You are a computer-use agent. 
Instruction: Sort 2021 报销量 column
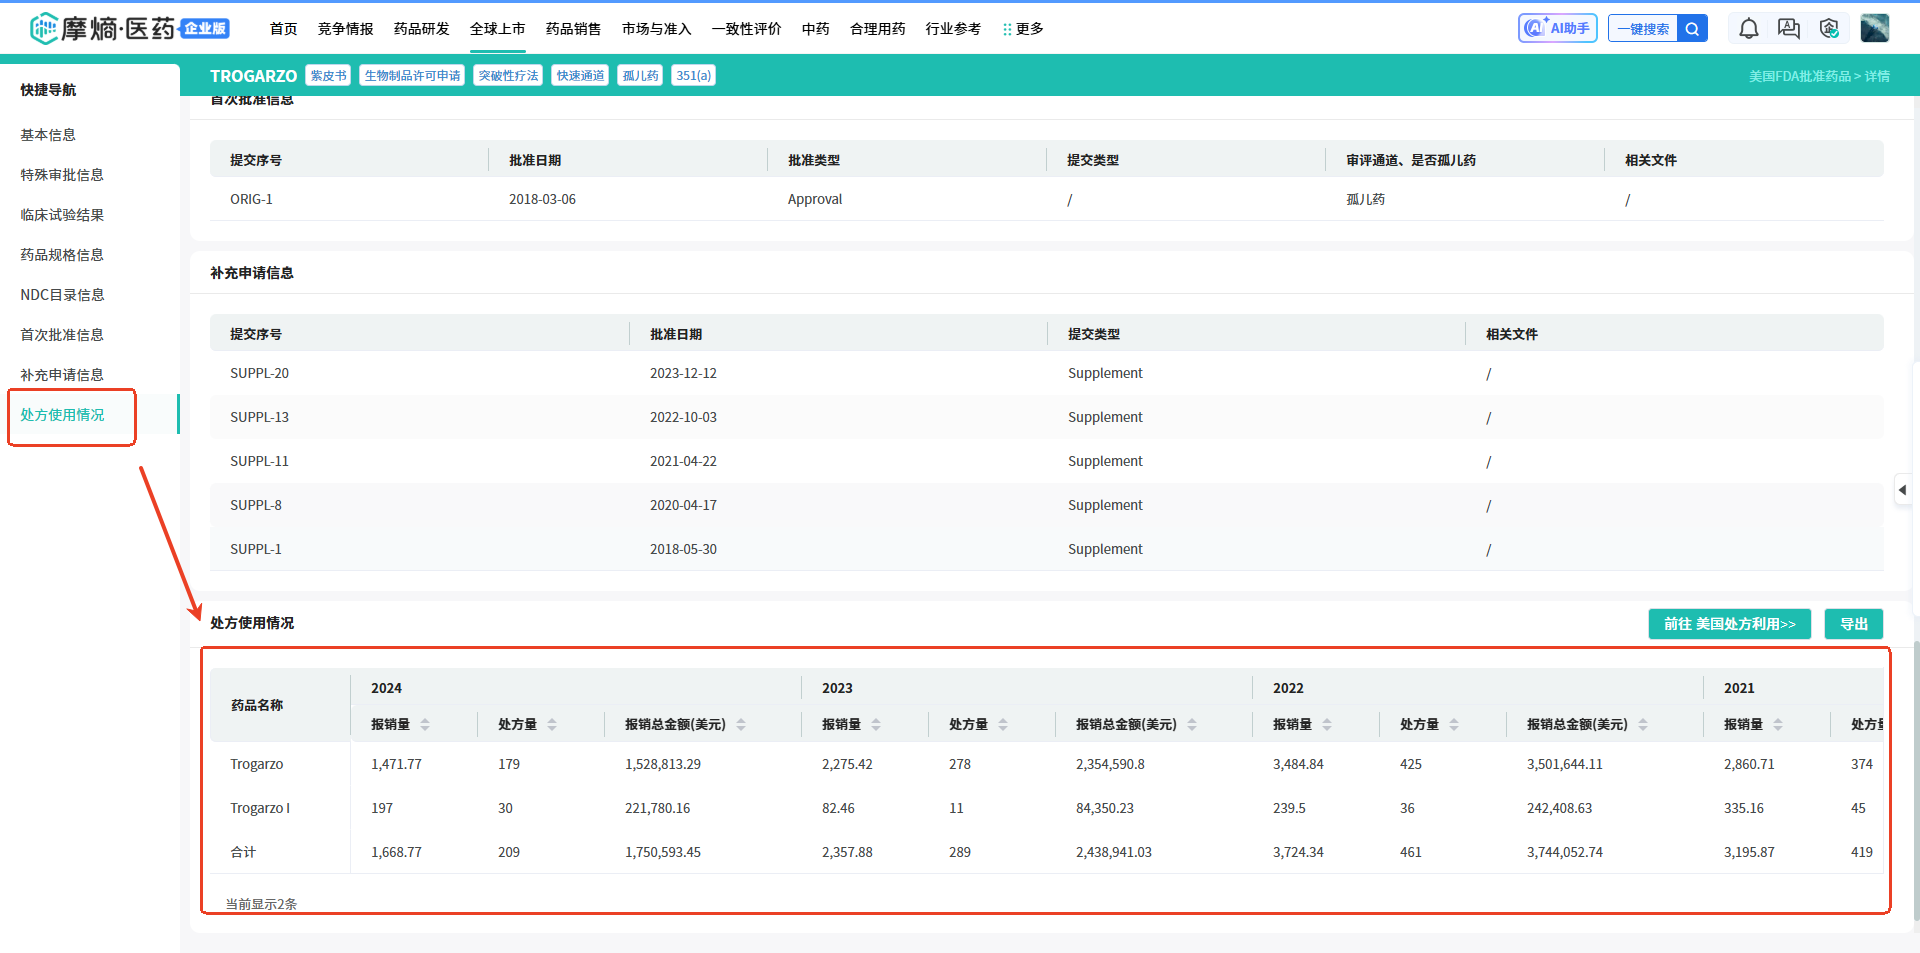click(x=1778, y=724)
